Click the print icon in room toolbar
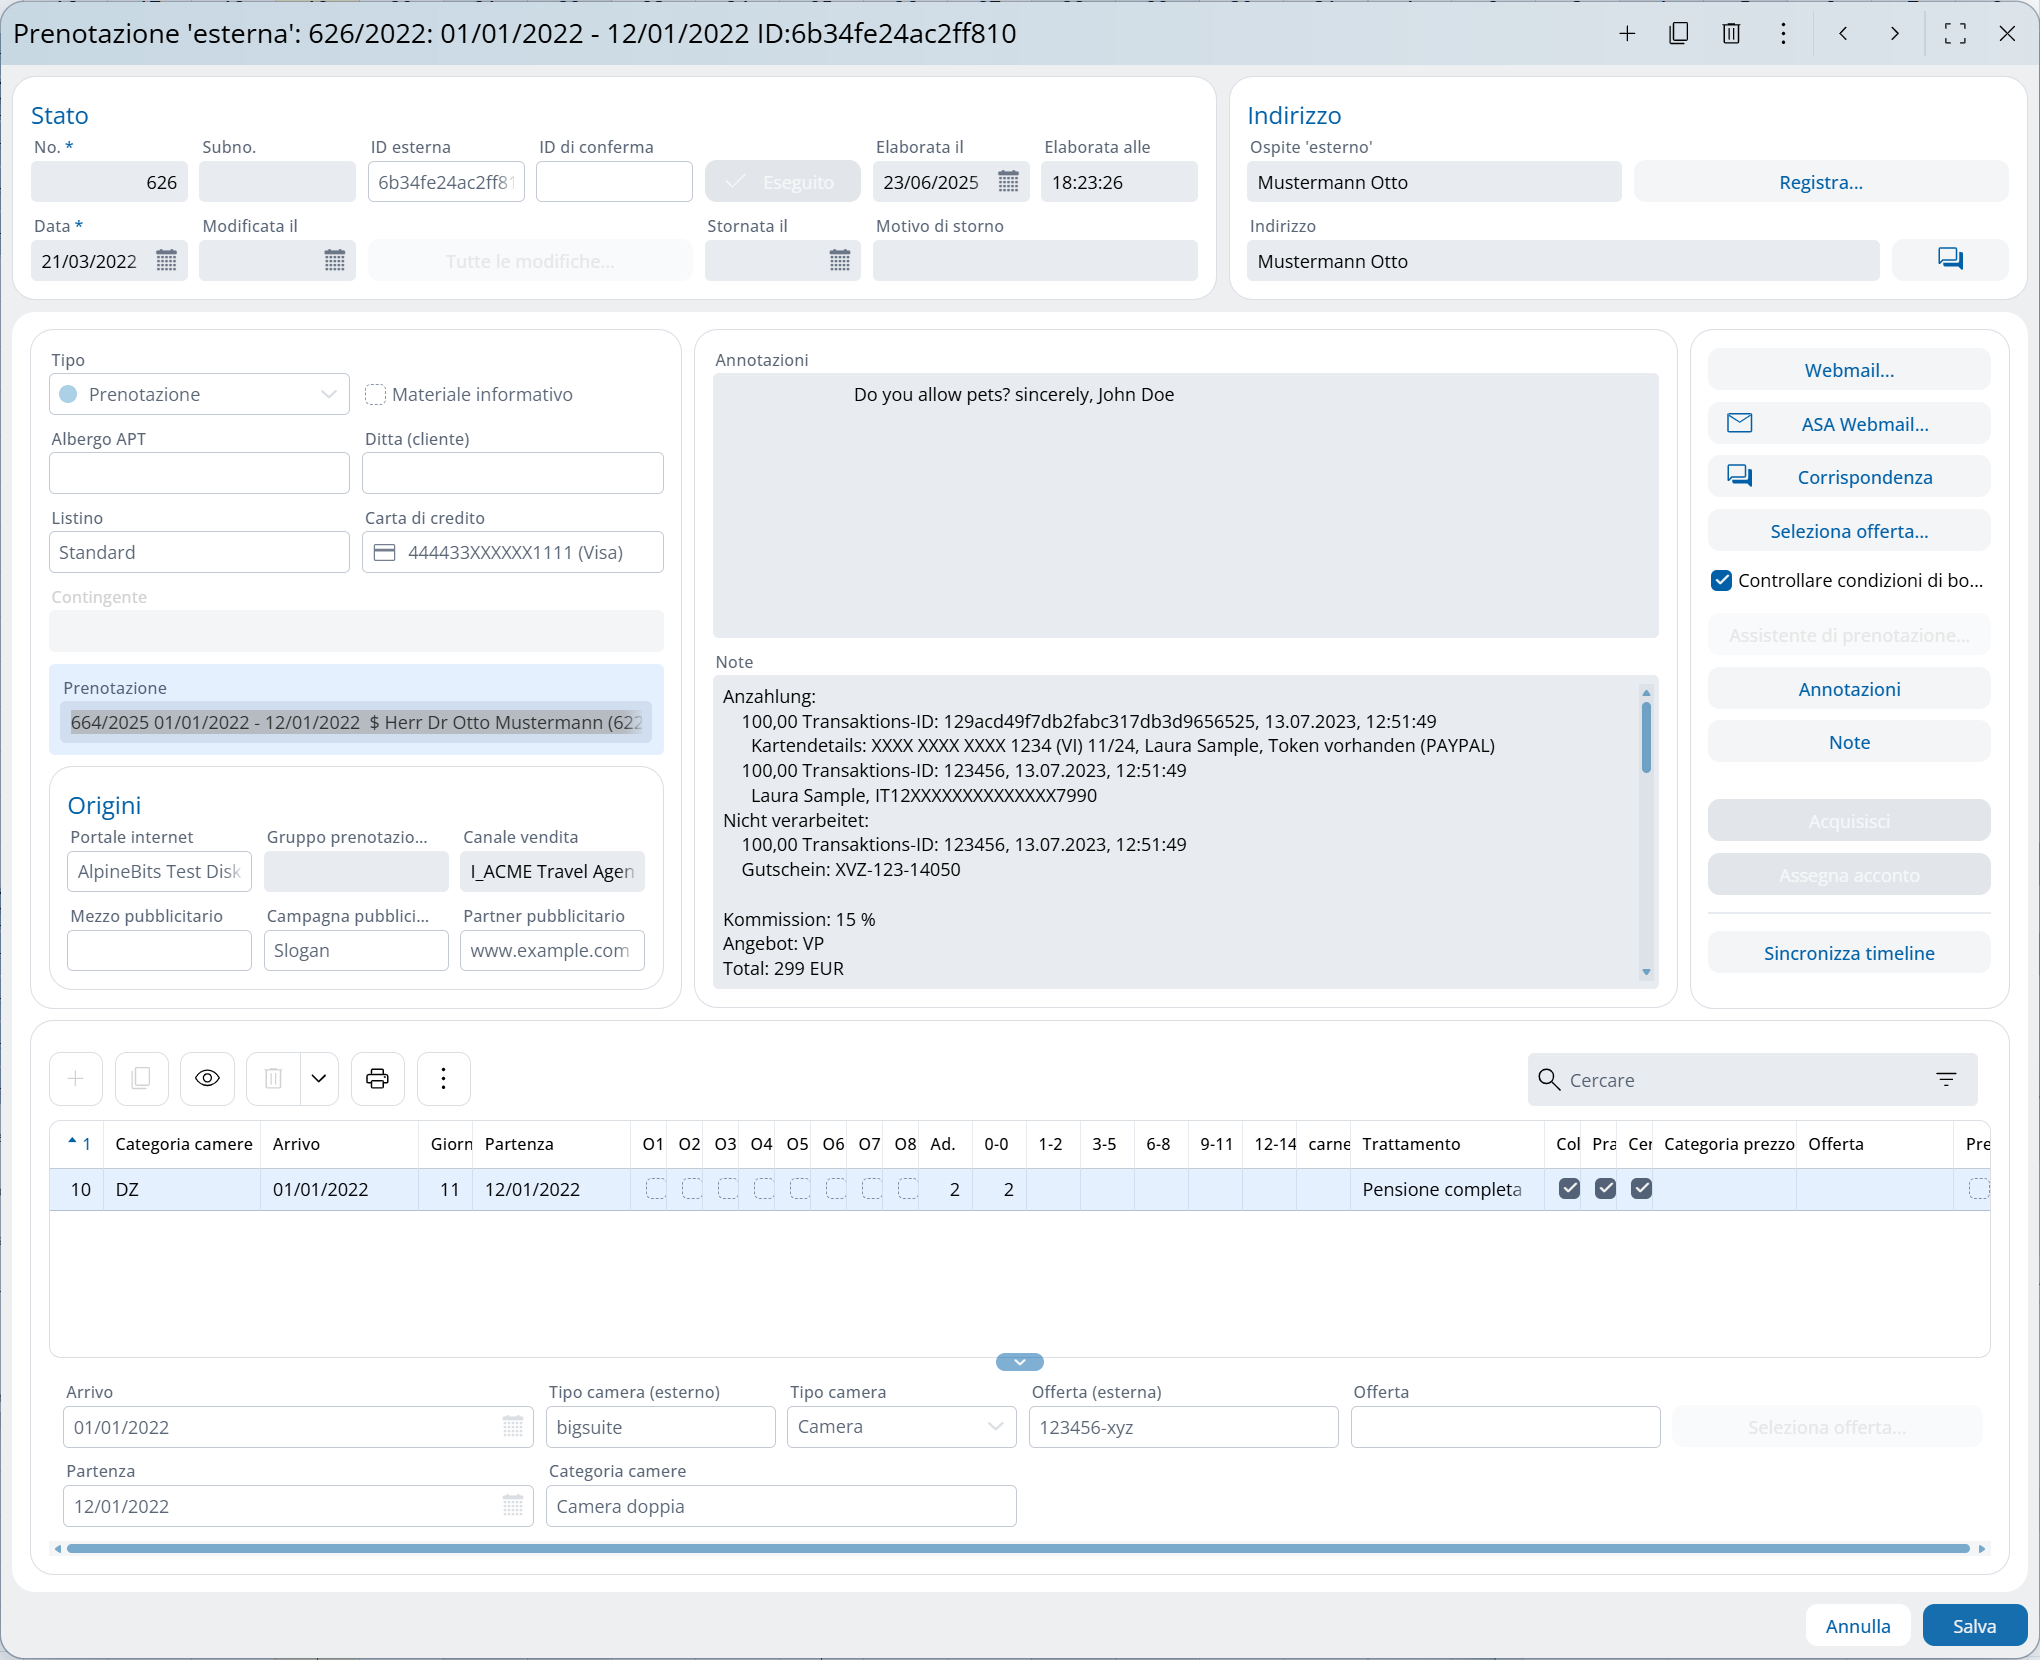 click(x=377, y=1079)
